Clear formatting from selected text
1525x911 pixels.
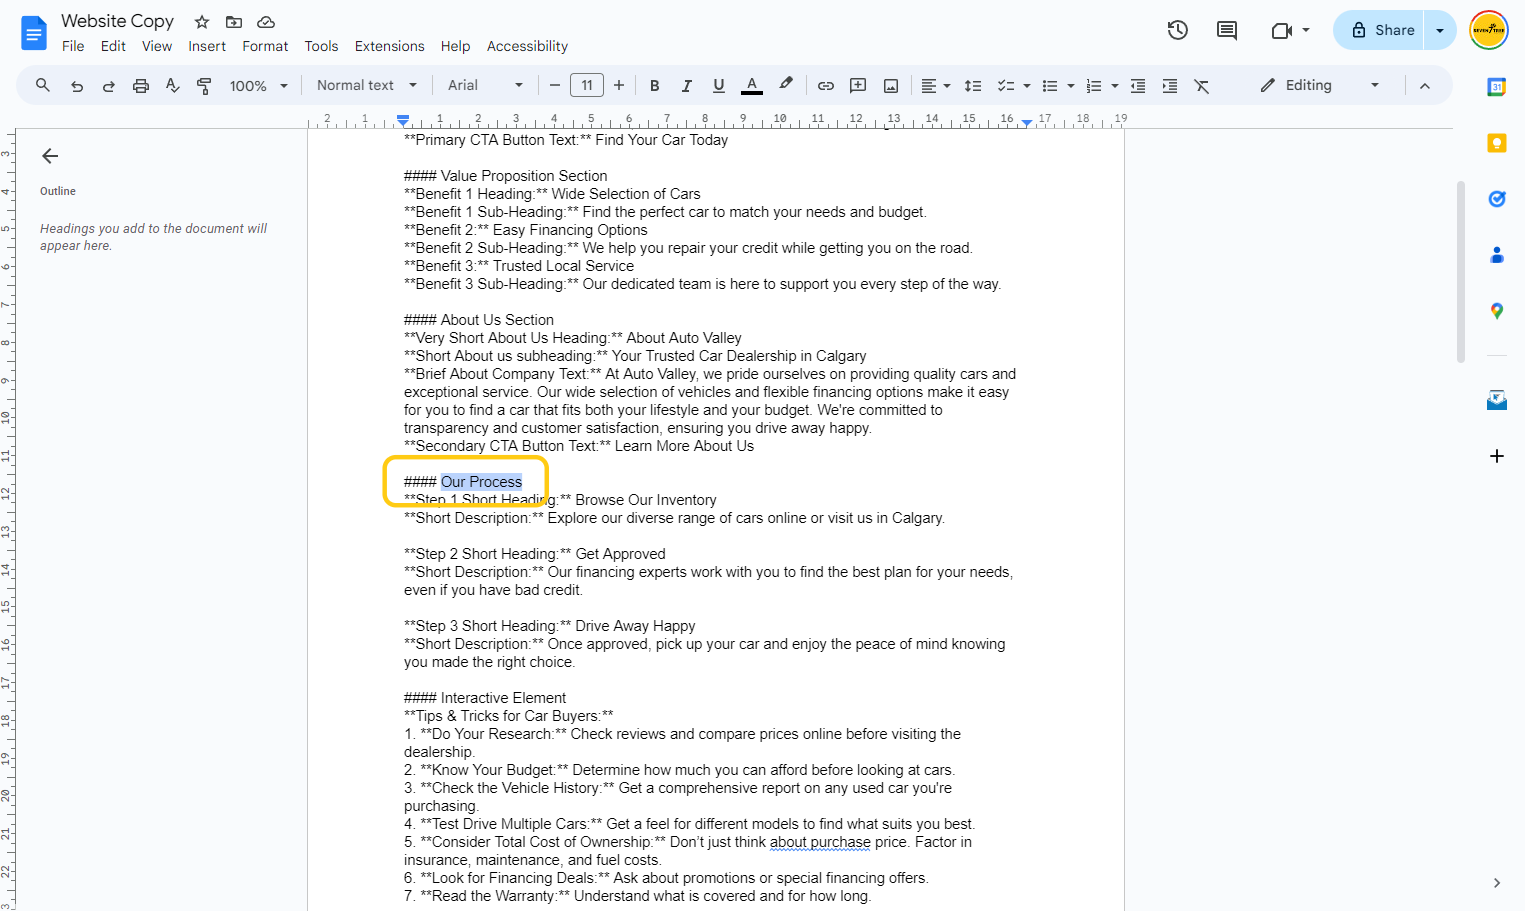1202,86
